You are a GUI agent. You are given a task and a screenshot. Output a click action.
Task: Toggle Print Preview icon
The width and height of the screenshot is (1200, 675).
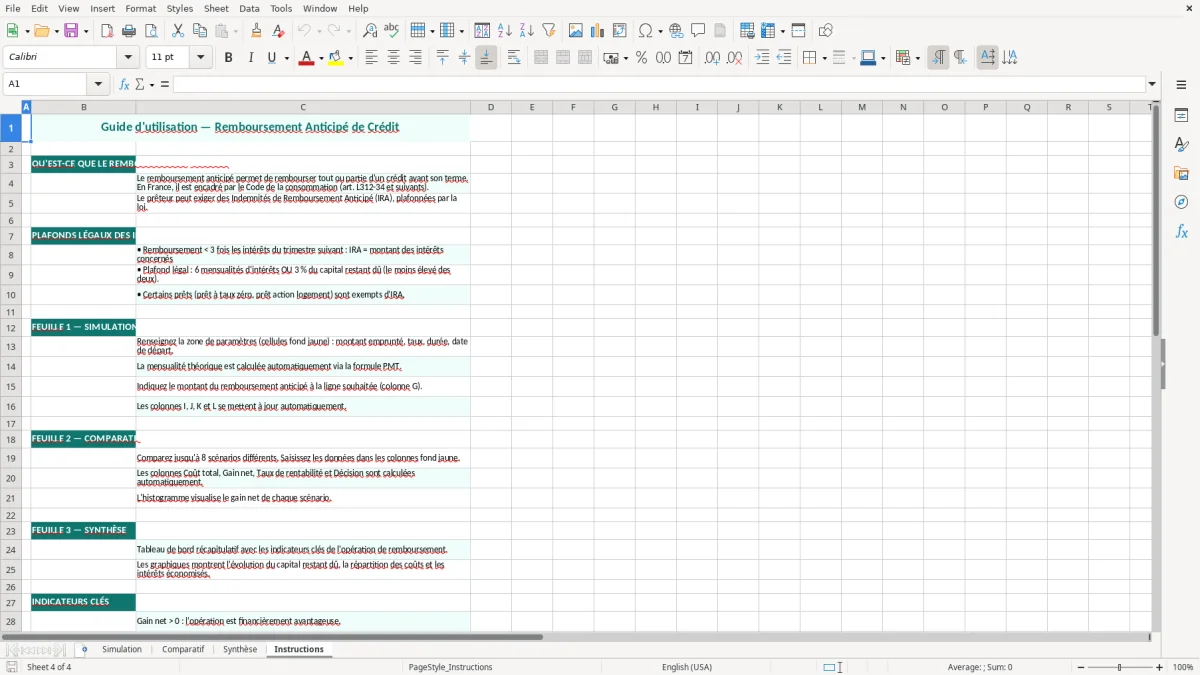(151, 31)
